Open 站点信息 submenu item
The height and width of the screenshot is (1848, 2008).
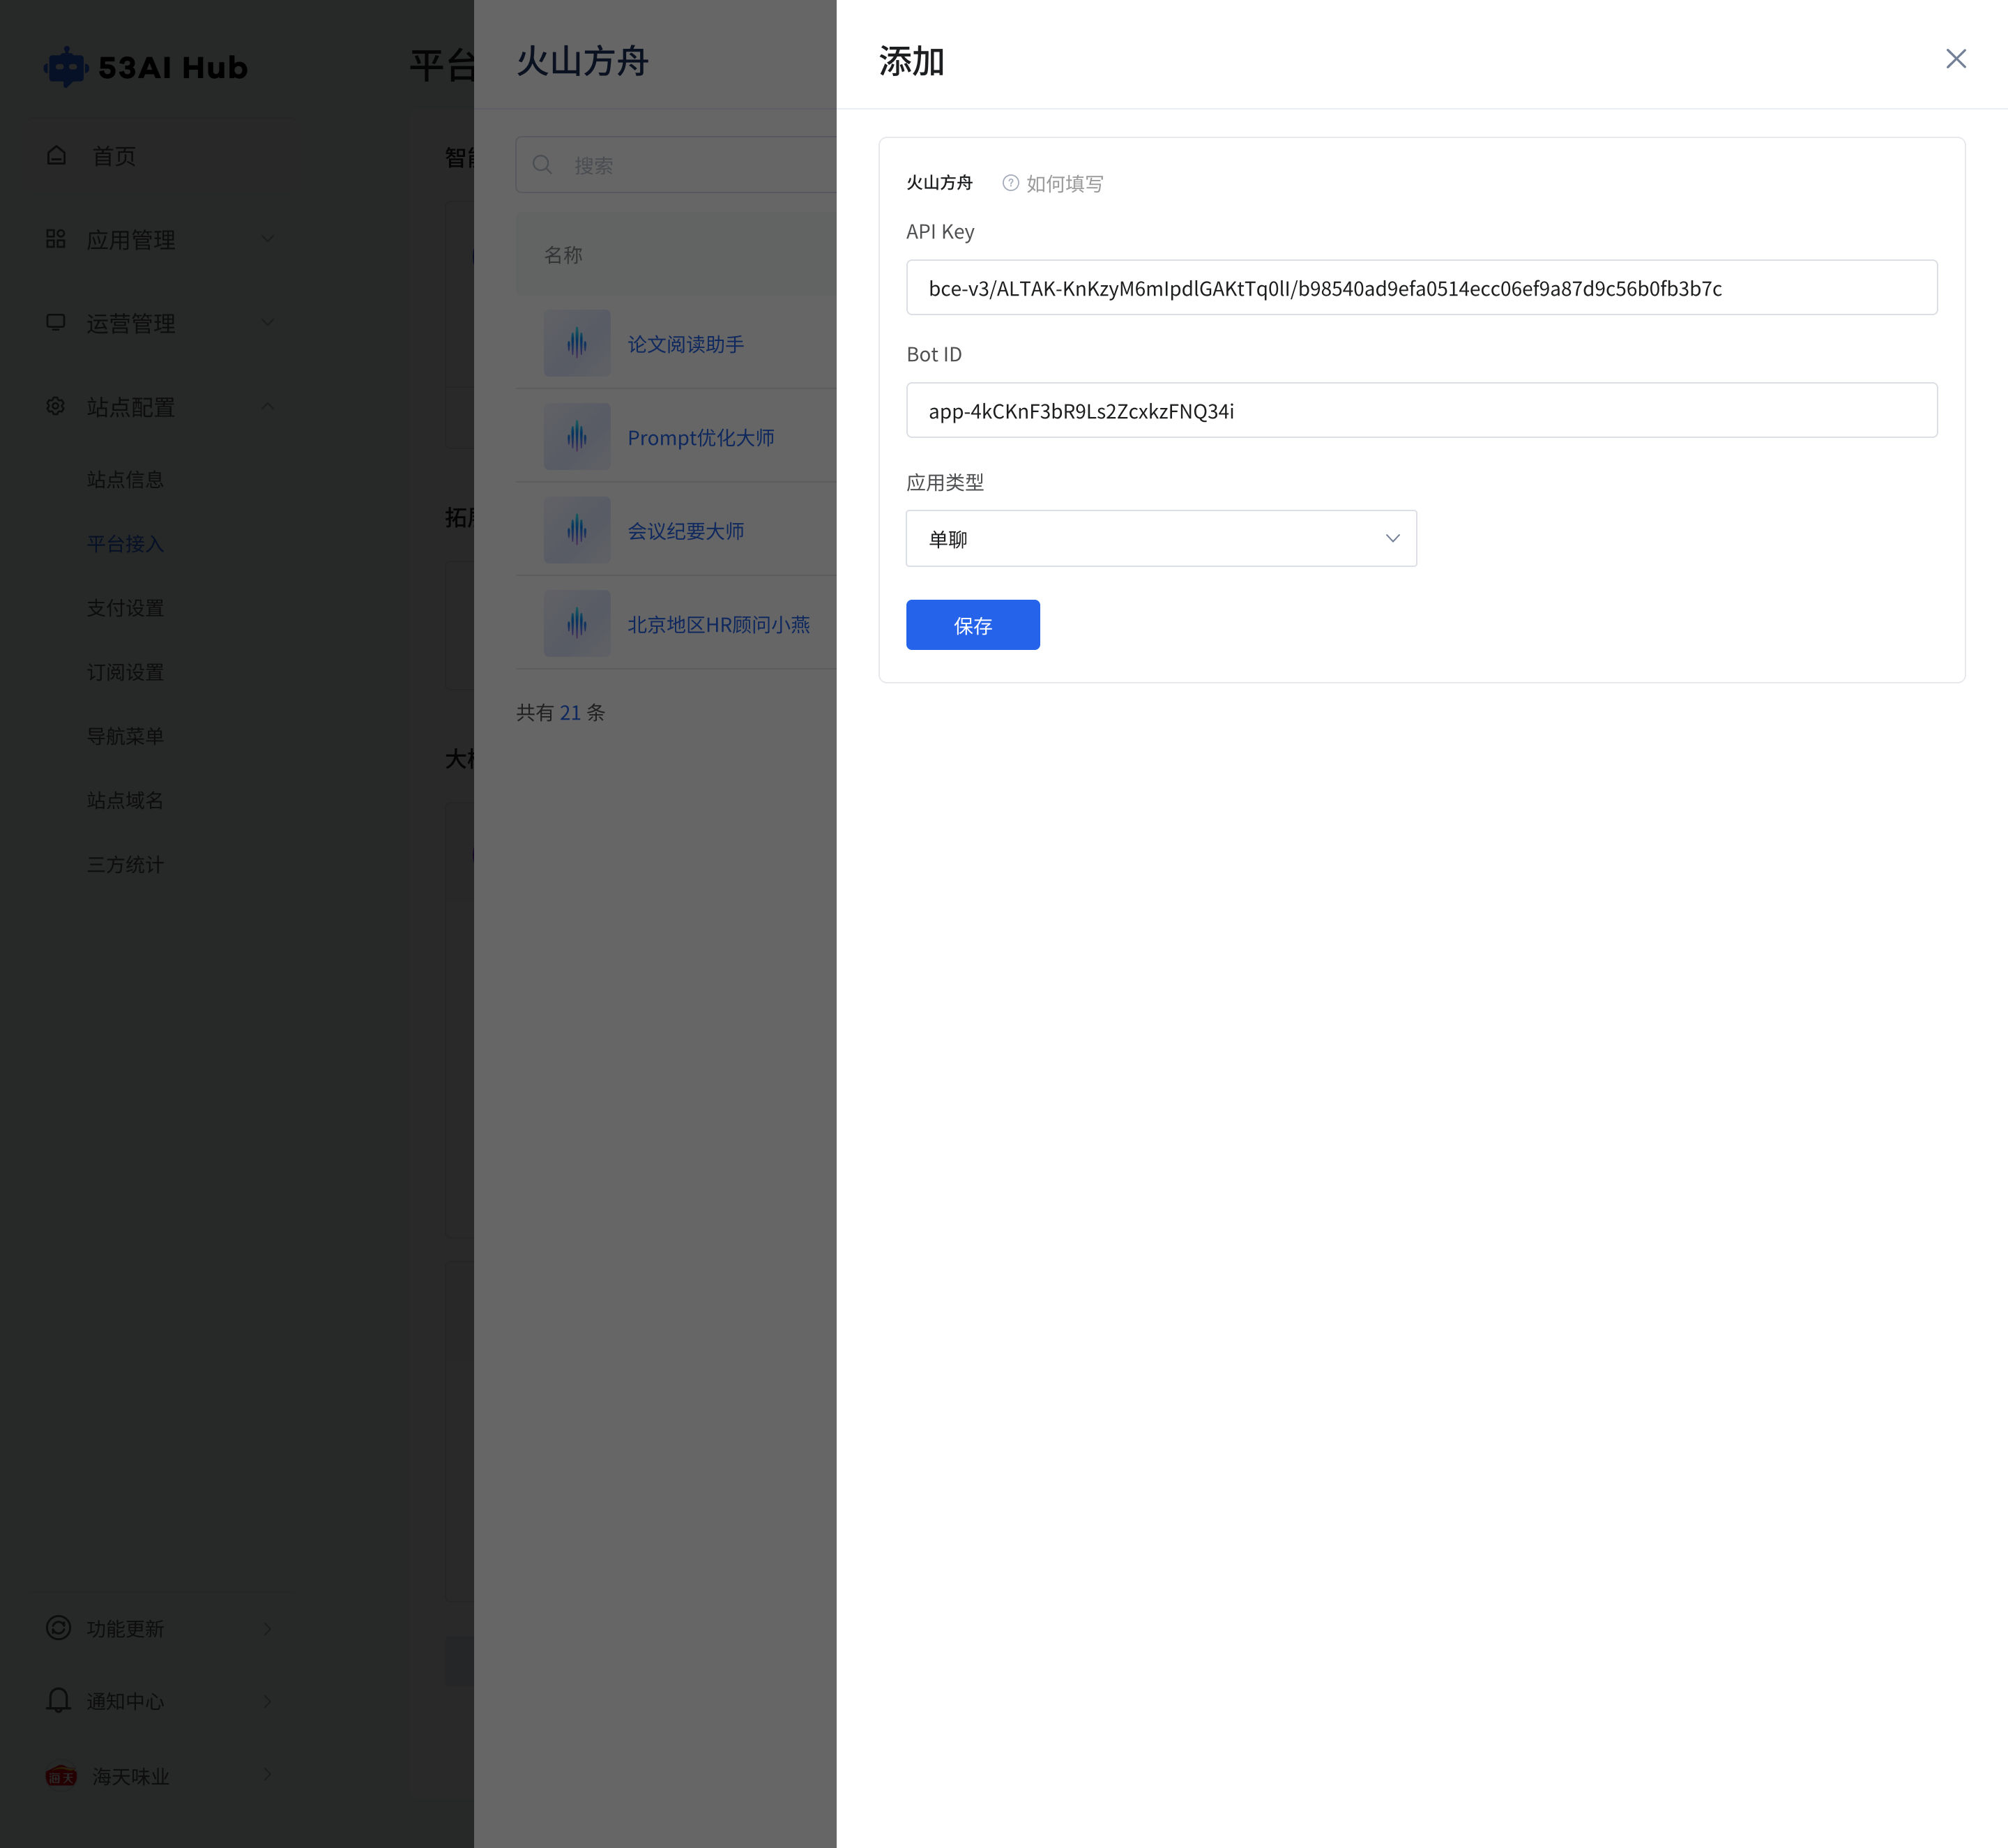coord(125,480)
